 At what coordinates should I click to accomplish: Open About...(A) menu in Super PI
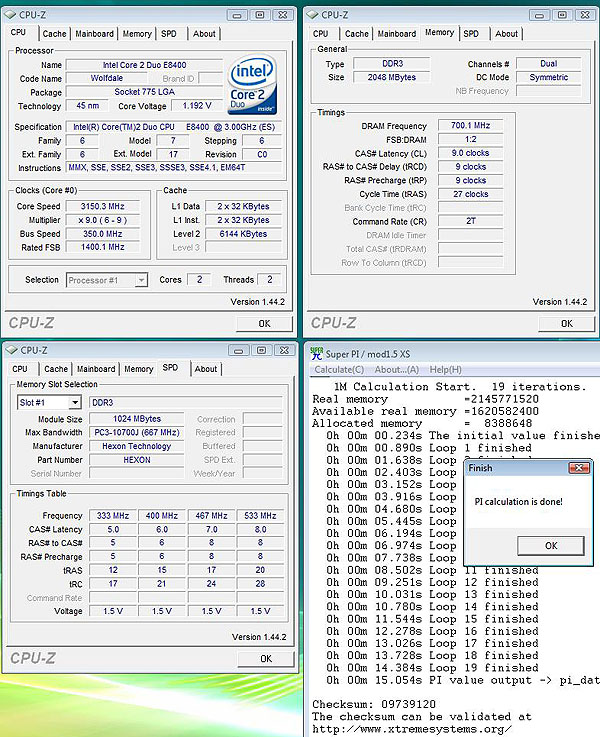click(x=397, y=370)
